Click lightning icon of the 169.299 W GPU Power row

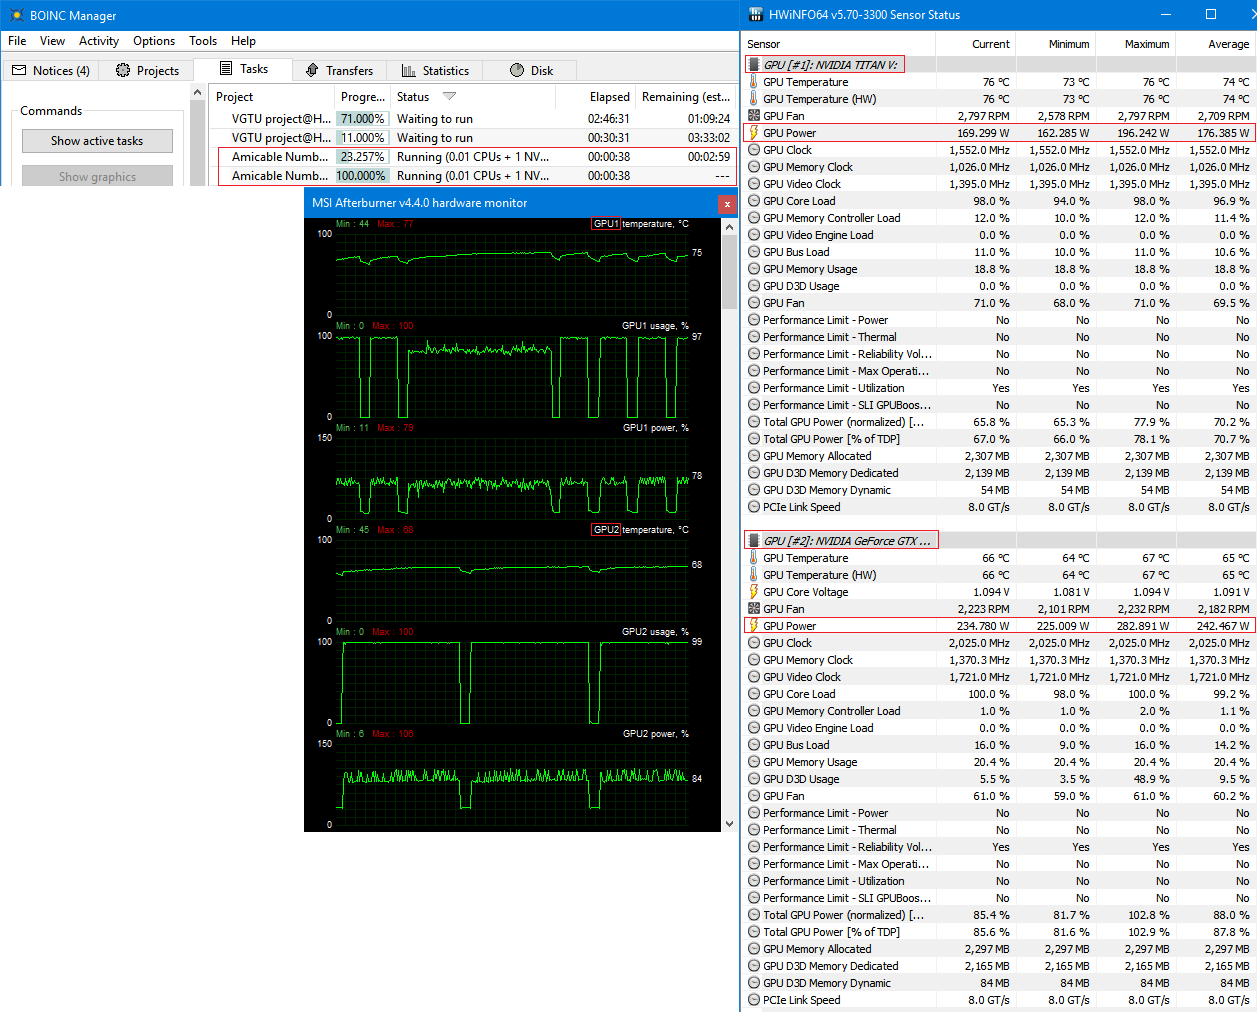tap(754, 133)
